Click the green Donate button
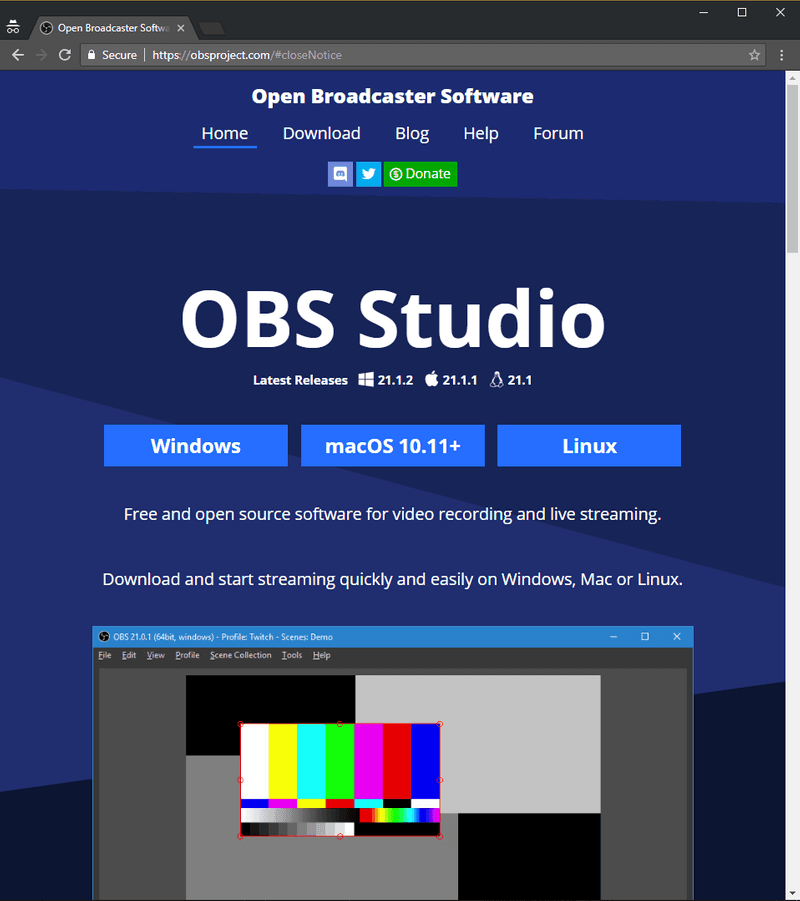The height and width of the screenshot is (901, 800). point(420,174)
